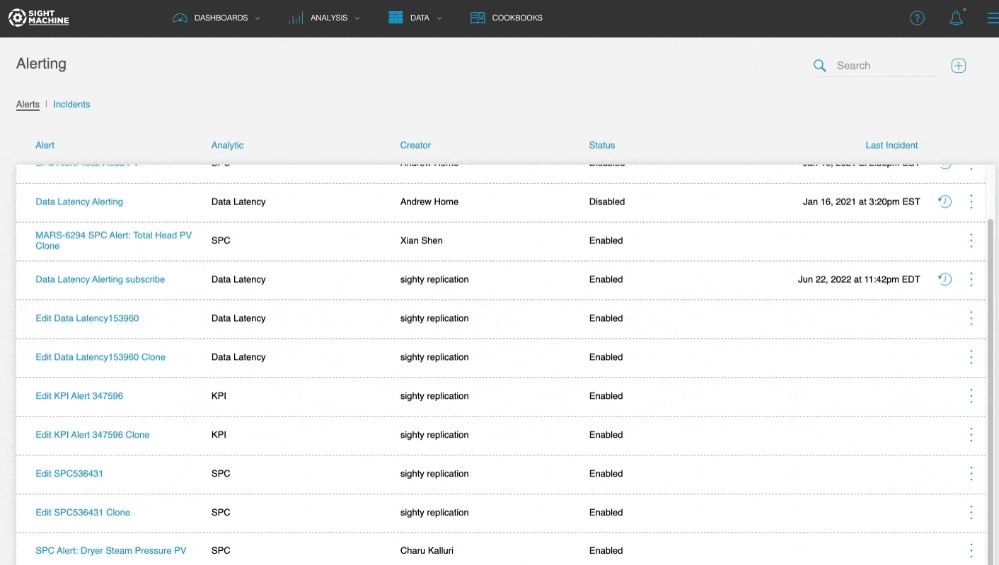Click the Search input field
This screenshot has height=565, width=999.
pos(886,66)
